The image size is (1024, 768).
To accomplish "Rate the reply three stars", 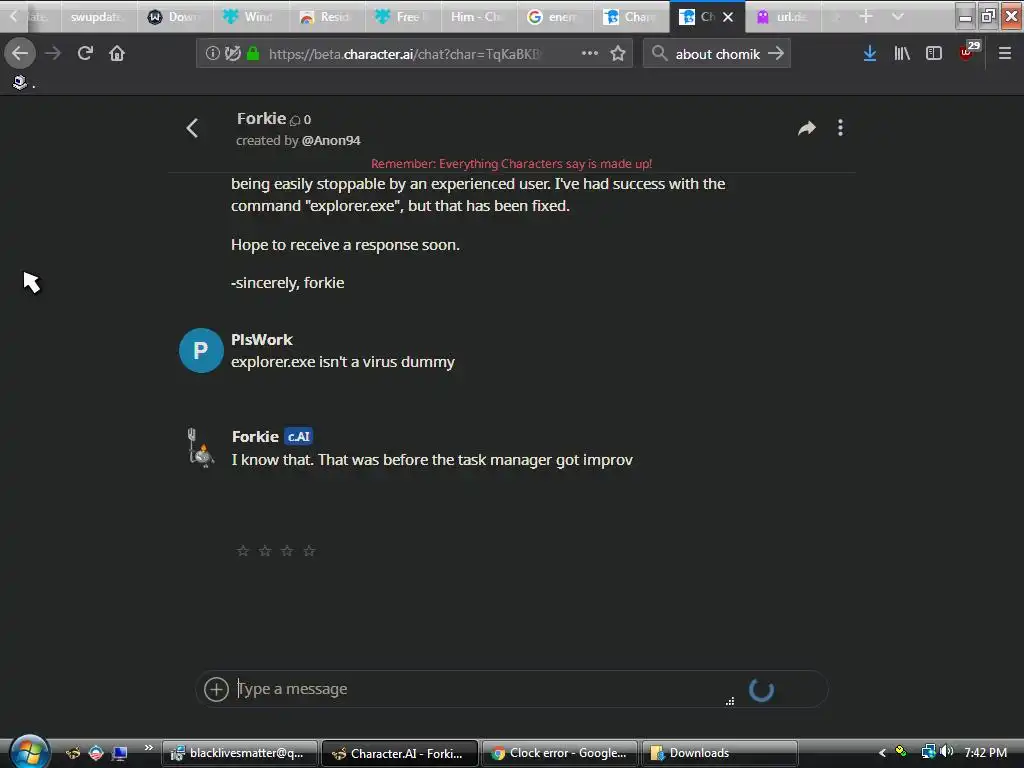I will coord(287,551).
